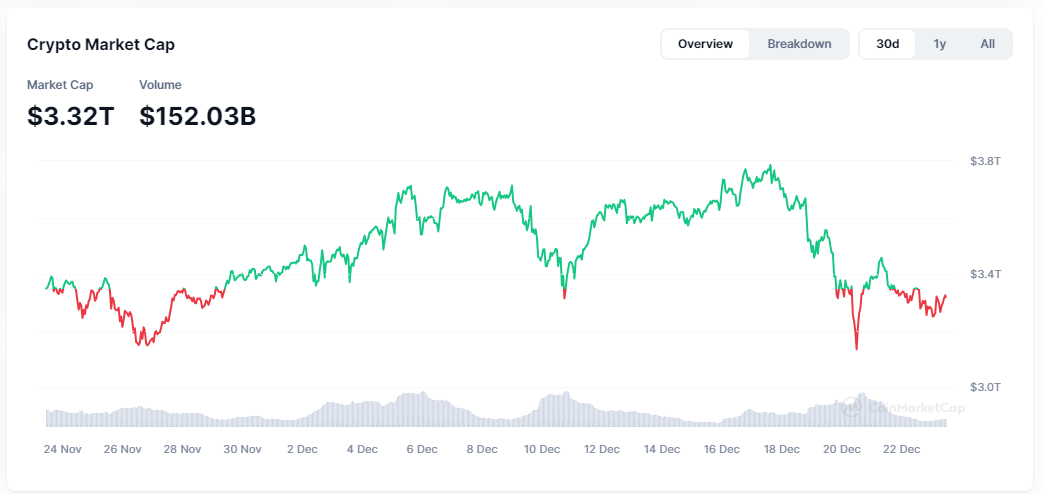The height and width of the screenshot is (494, 1045).
Task: Click the red dip near 20 Dec
Action: click(857, 347)
